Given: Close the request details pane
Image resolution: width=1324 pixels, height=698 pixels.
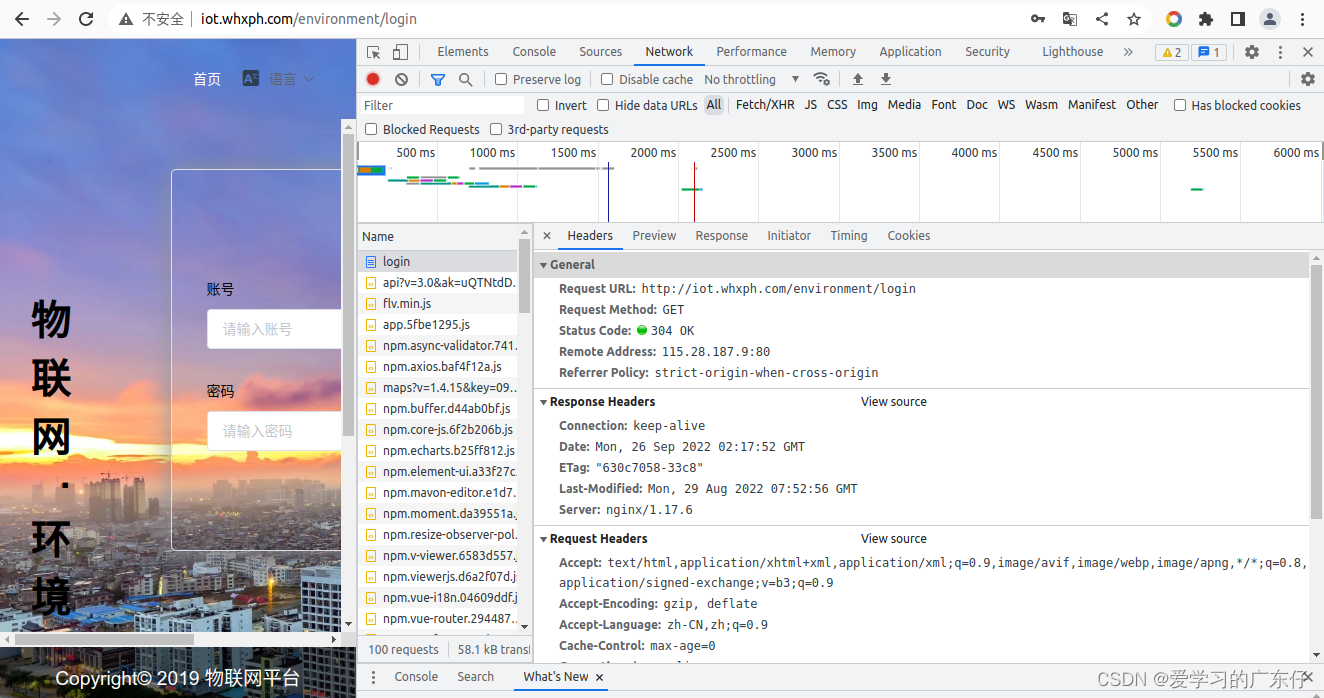Looking at the screenshot, I should pos(547,236).
